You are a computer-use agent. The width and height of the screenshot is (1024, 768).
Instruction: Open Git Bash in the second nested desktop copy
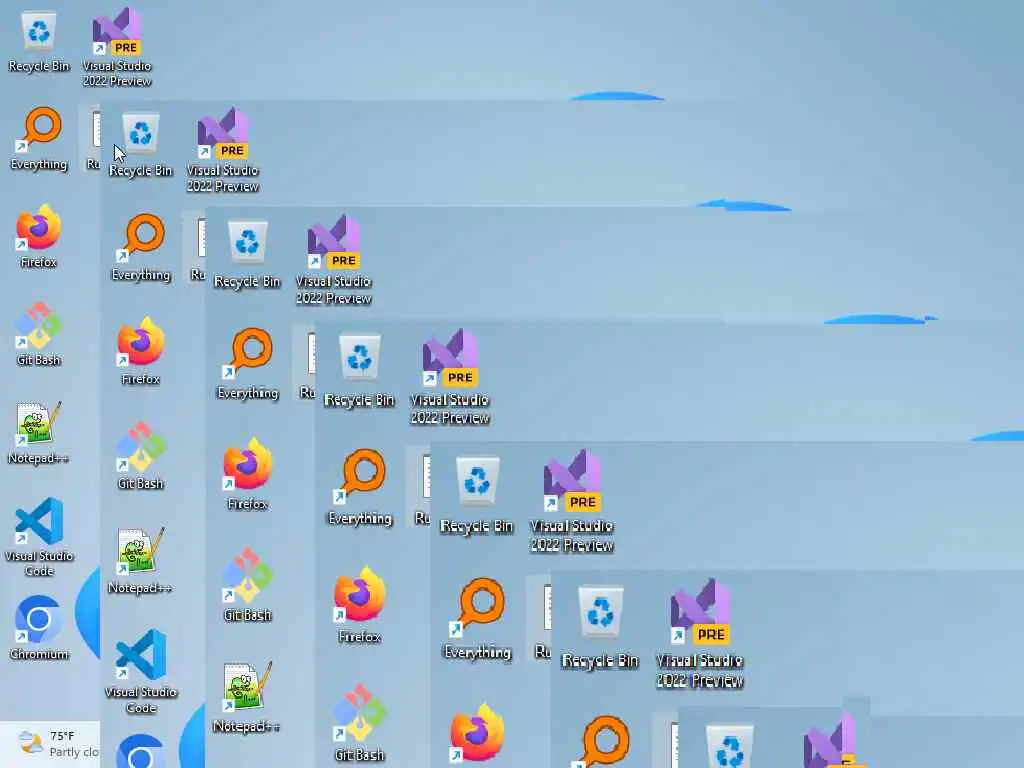[247, 585]
